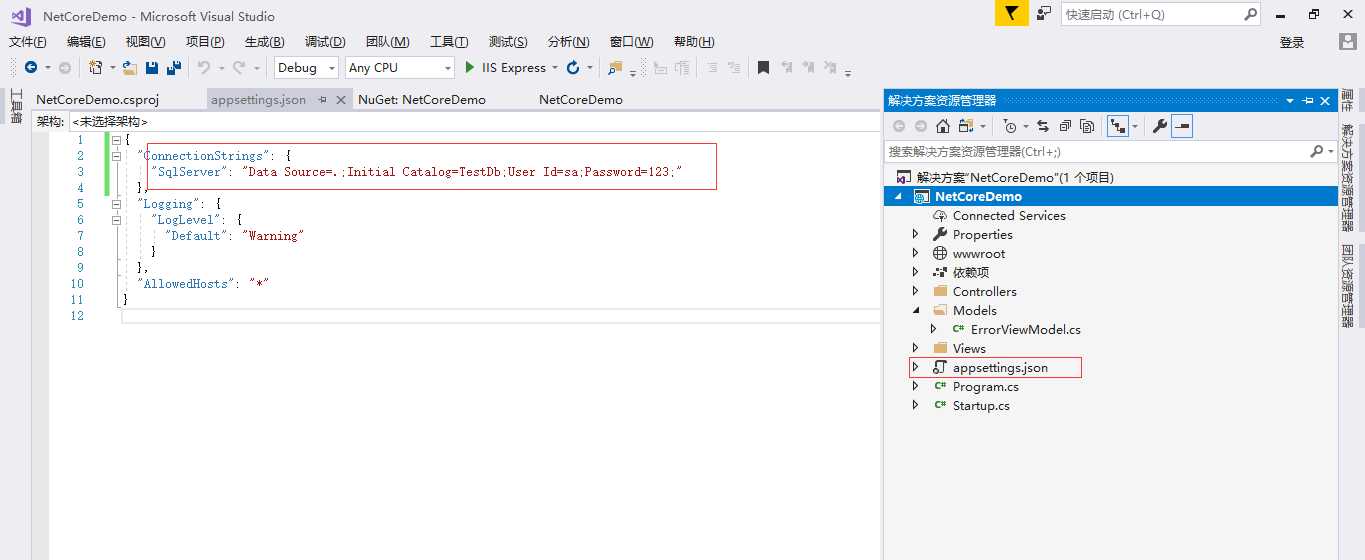Click the pending changes filter clock icon
Viewport: 1365px width, 560px height.
point(1009,126)
